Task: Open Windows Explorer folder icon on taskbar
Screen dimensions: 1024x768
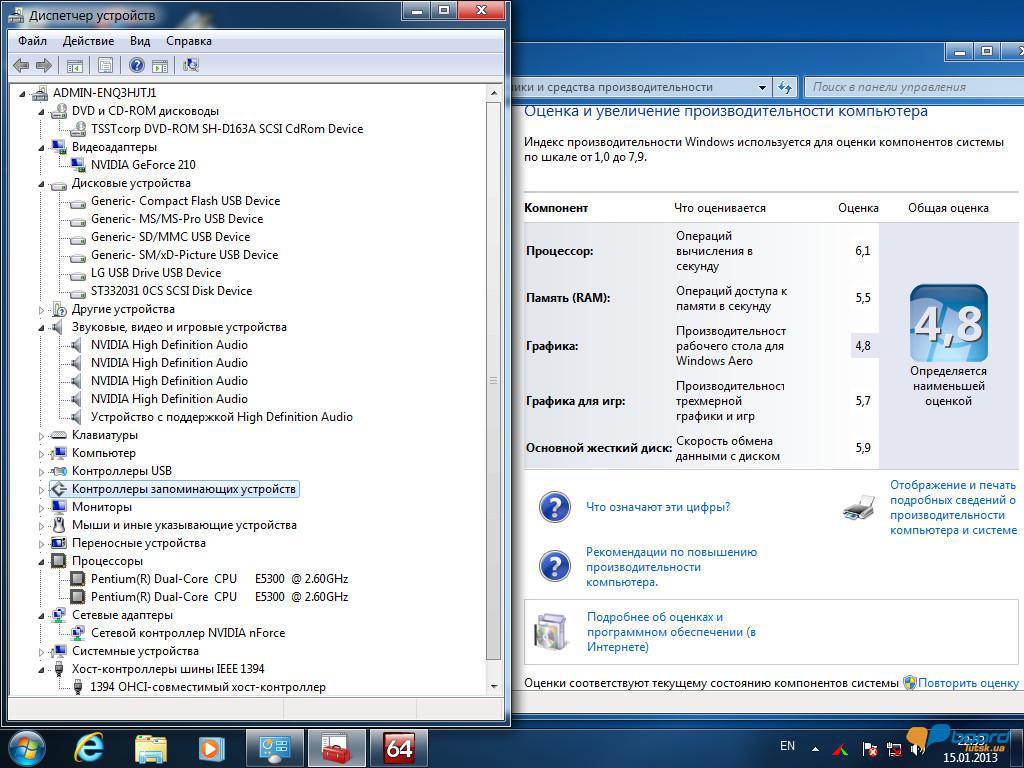Action: coord(150,747)
